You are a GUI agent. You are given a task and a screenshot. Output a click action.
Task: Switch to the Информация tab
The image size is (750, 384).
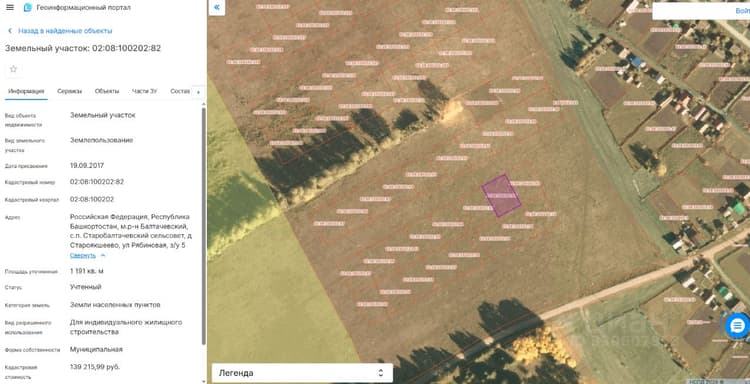pyautogui.click(x=26, y=91)
